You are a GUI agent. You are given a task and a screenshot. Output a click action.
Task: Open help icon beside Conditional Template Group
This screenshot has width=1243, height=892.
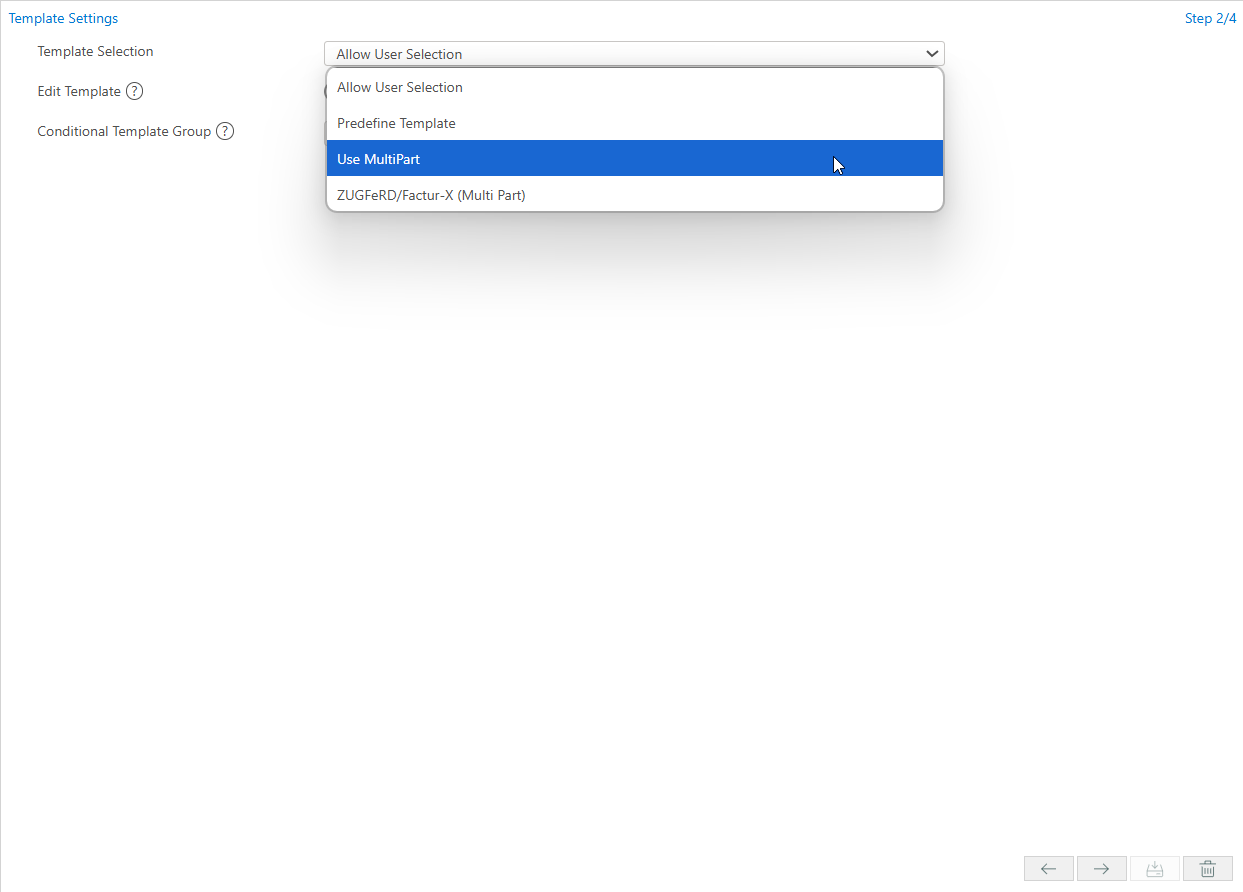(x=225, y=131)
